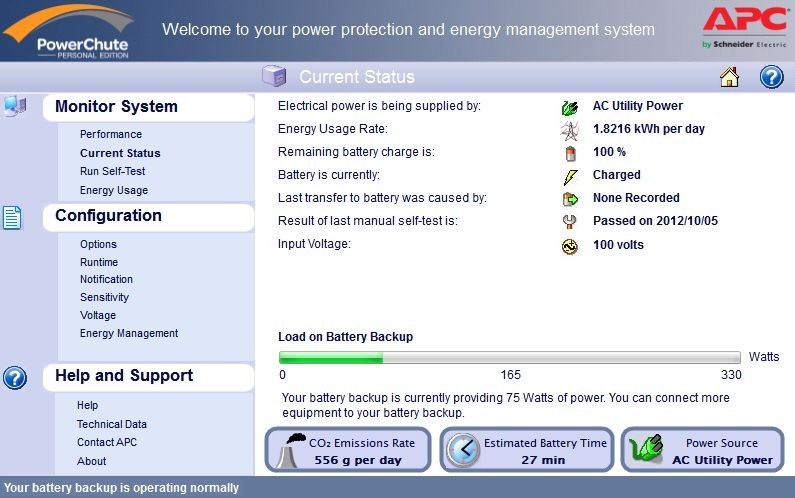795x498 pixels.
Task: Click the Power Source green plug icon
Action: tap(645, 448)
